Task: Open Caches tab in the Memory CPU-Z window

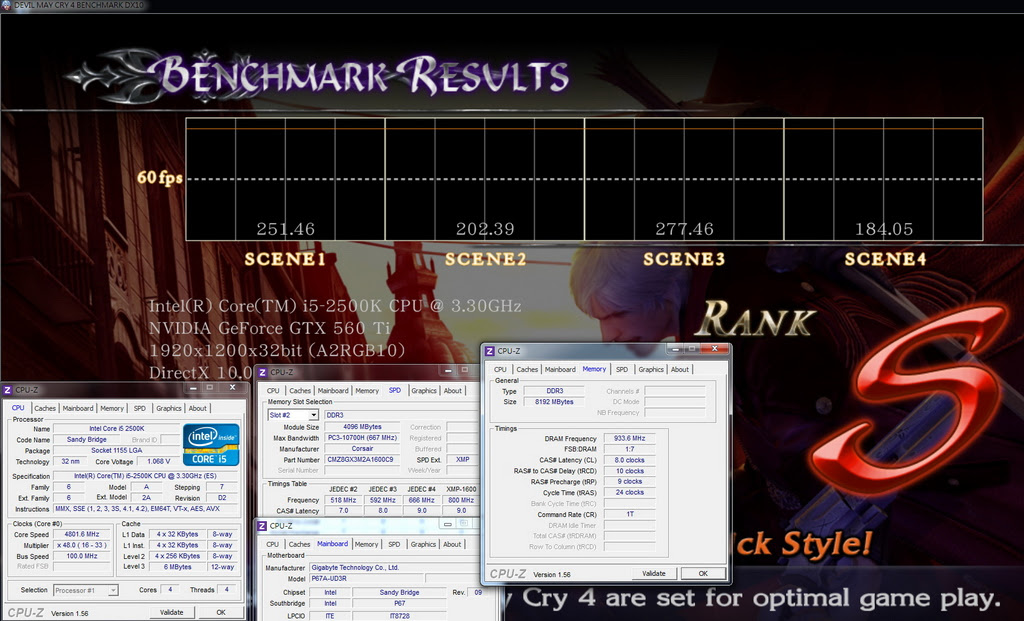Action: [527, 370]
